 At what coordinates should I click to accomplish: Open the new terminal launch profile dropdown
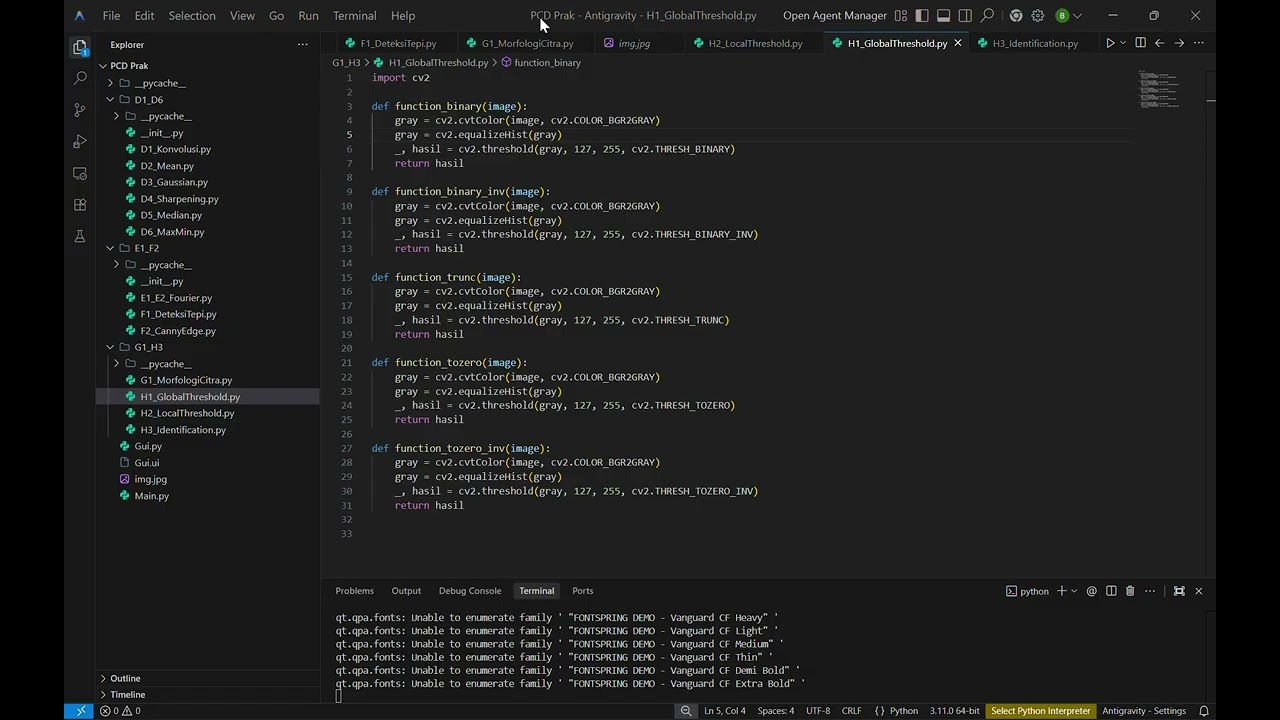pos(1074,591)
